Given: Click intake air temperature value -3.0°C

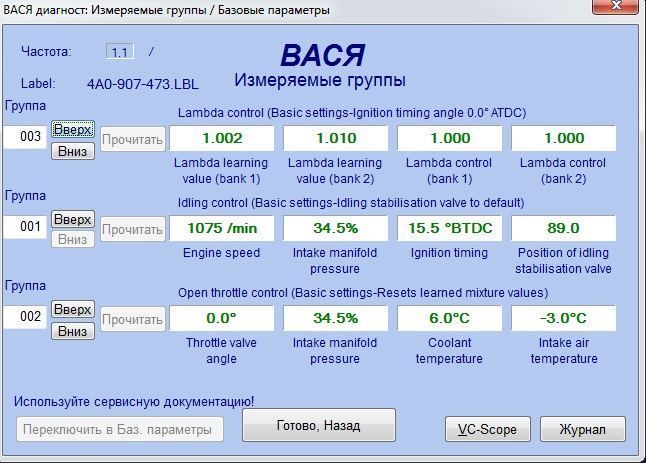Looking at the screenshot, I should point(564,318).
